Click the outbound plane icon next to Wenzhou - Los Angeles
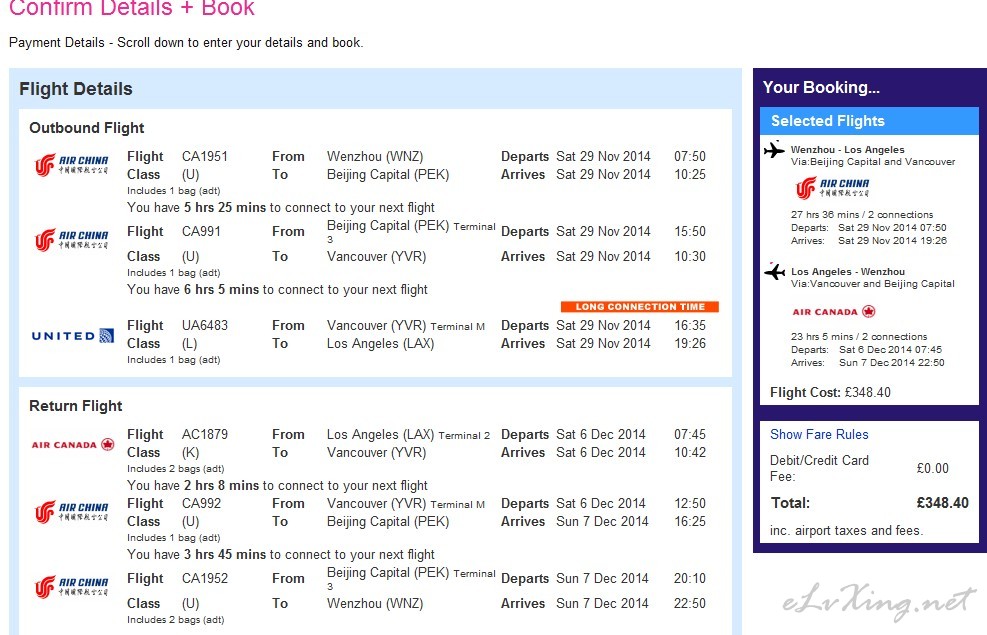The height and width of the screenshot is (635, 987). [x=774, y=150]
